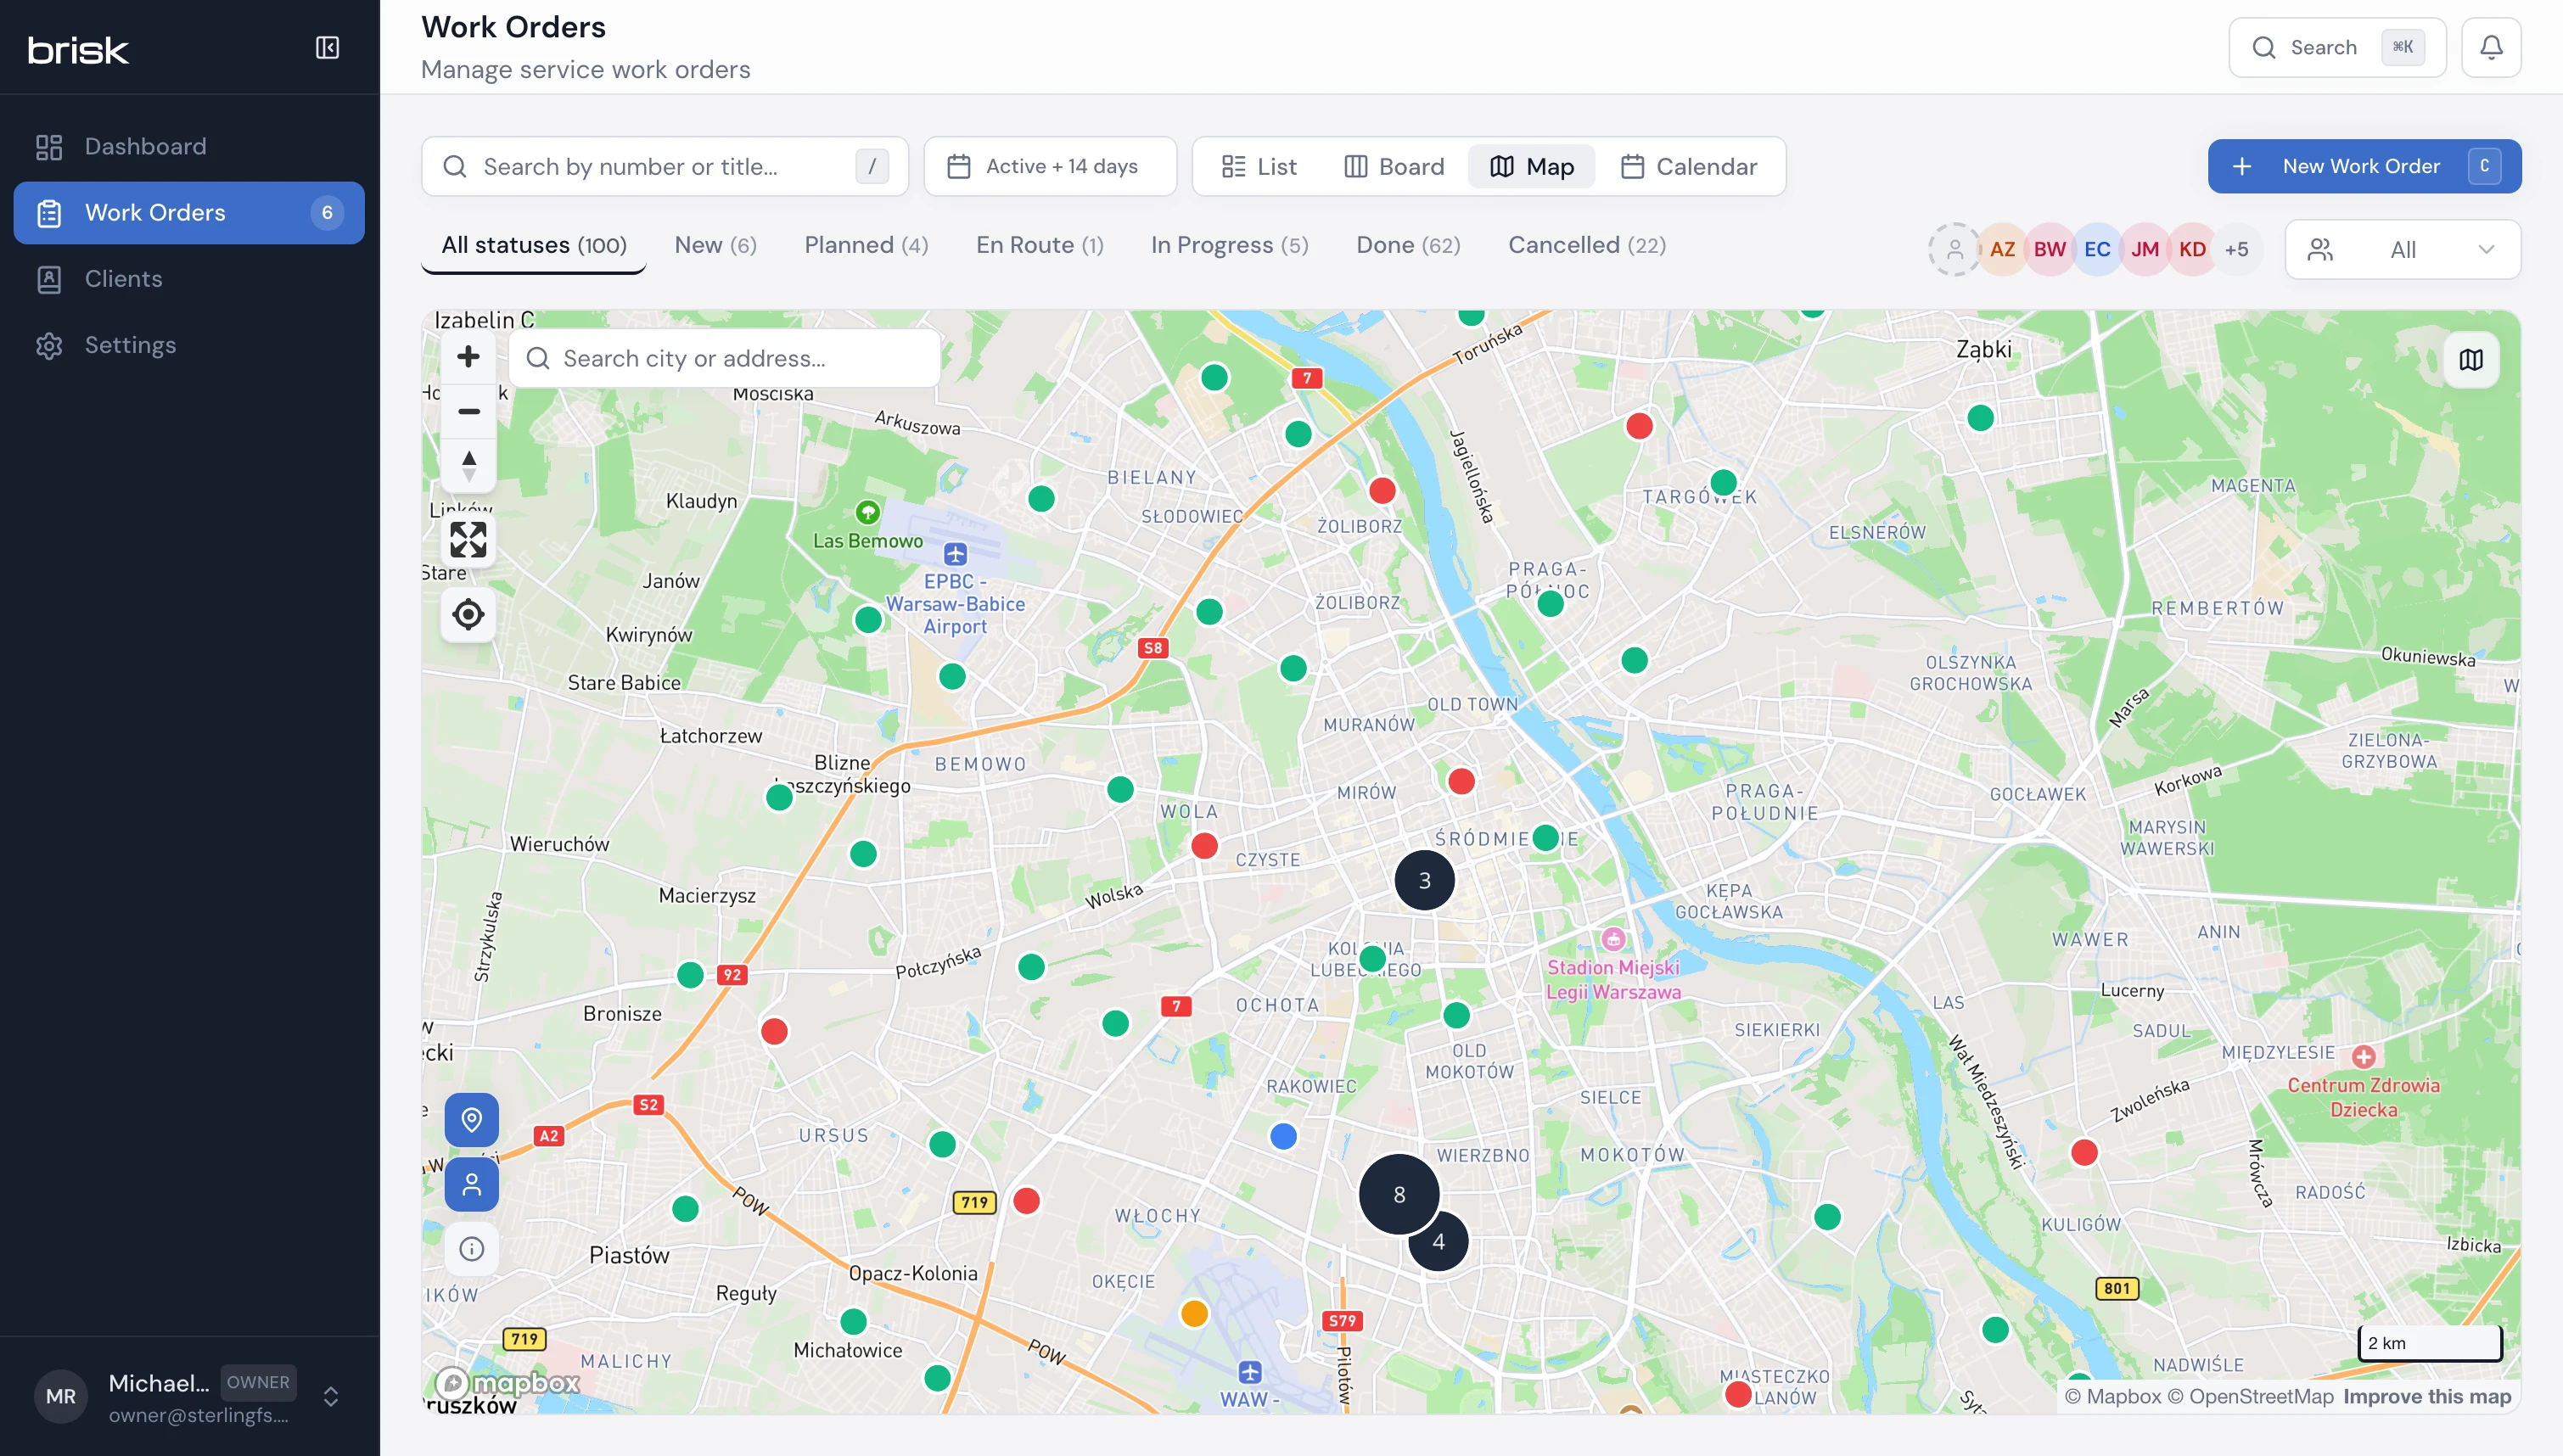The width and height of the screenshot is (2563, 1456).
Task: Zoom in on the map
Action: pos(468,357)
